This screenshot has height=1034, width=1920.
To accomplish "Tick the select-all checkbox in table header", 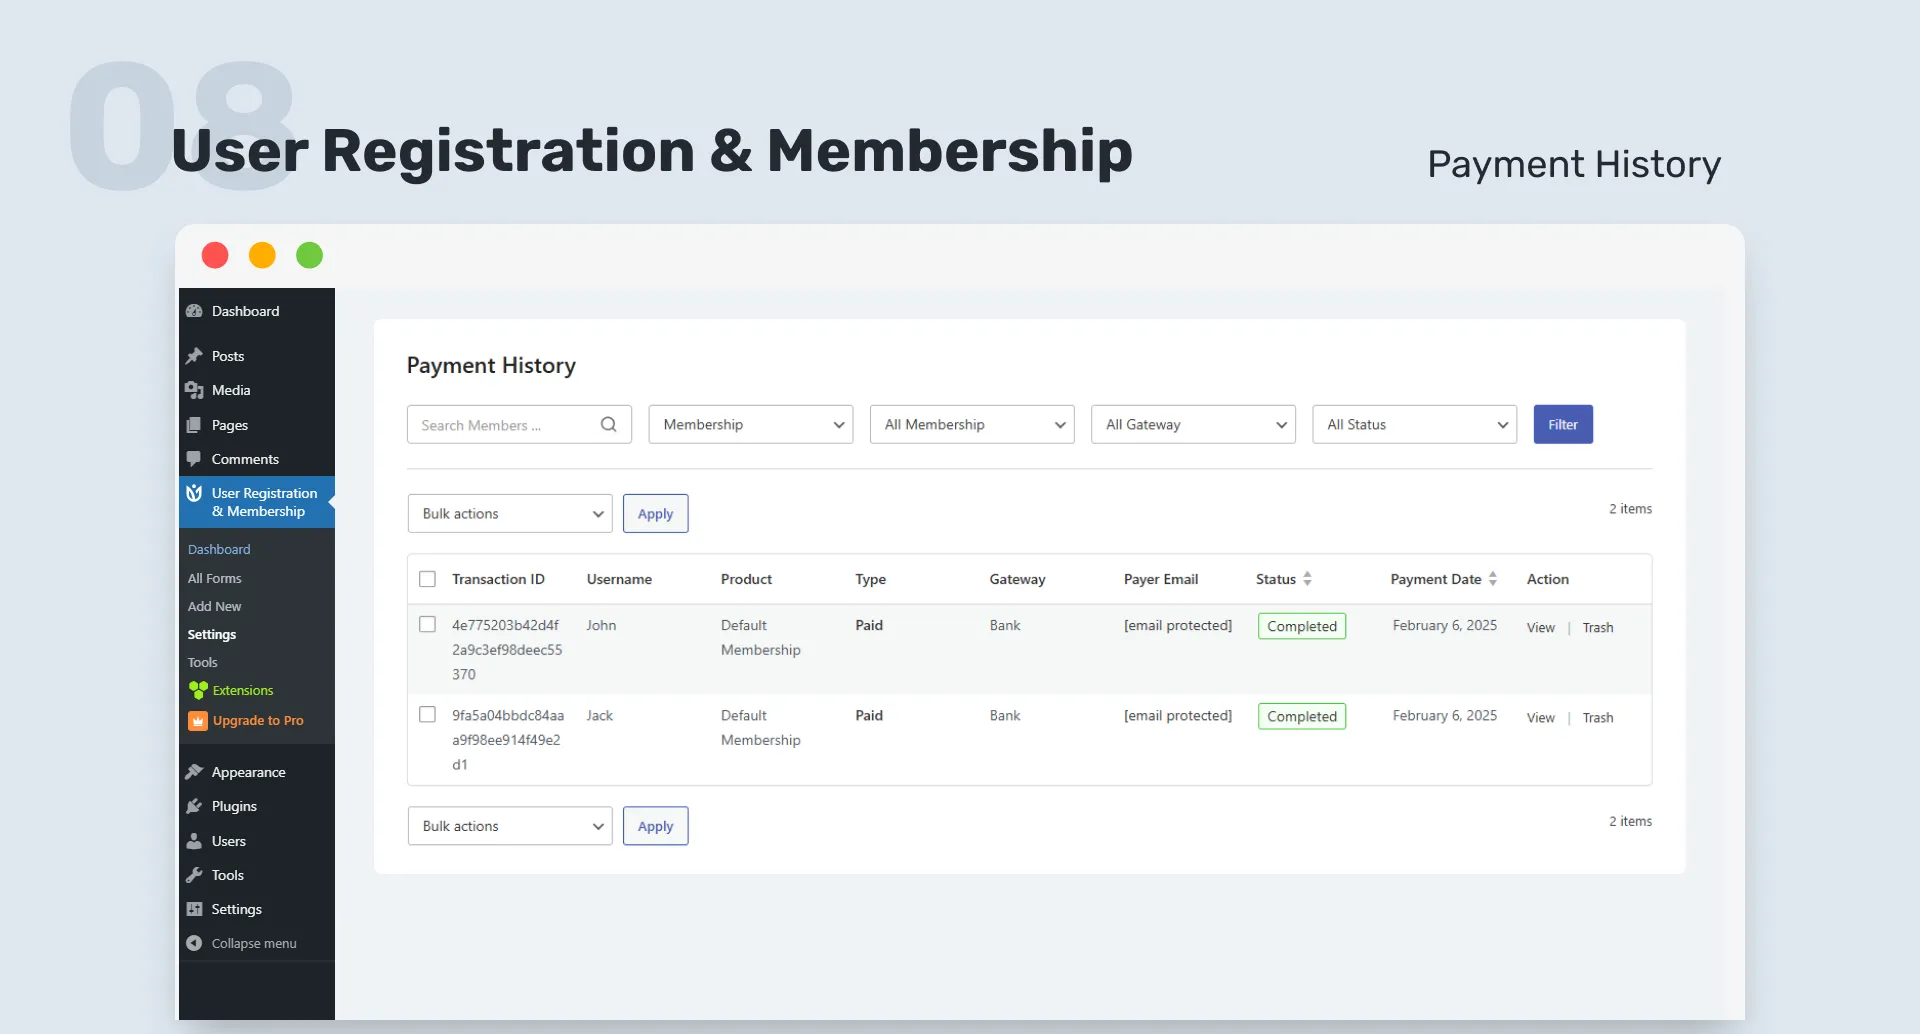I will 427,579.
